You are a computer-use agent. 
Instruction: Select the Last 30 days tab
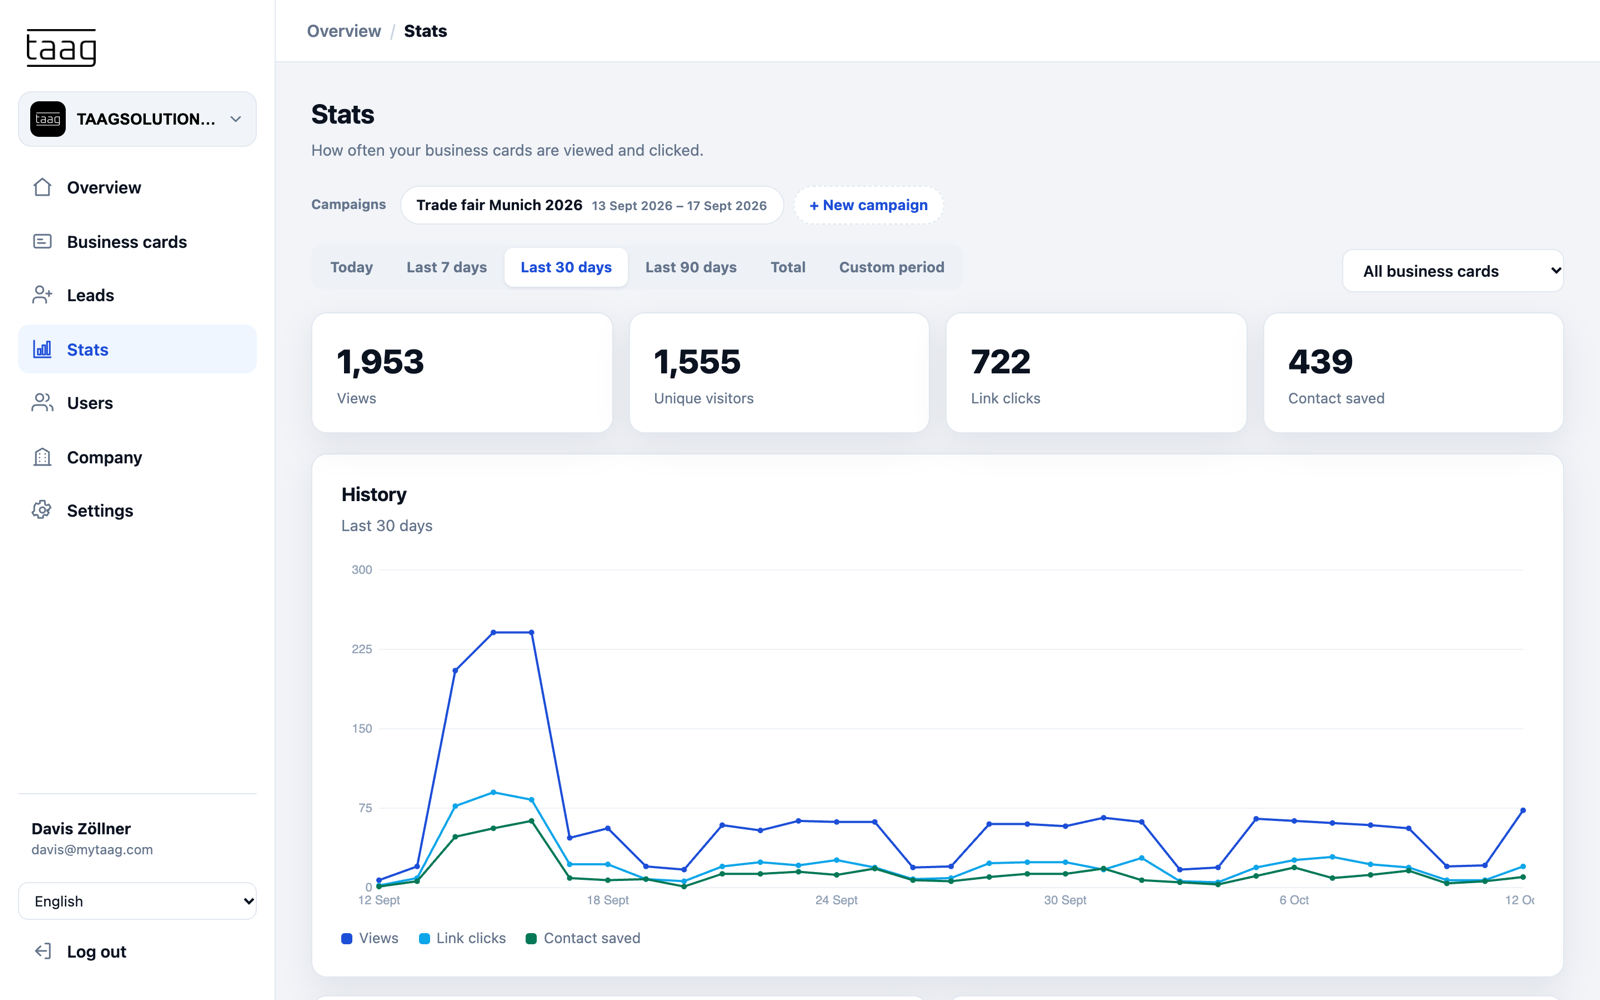point(566,267)
